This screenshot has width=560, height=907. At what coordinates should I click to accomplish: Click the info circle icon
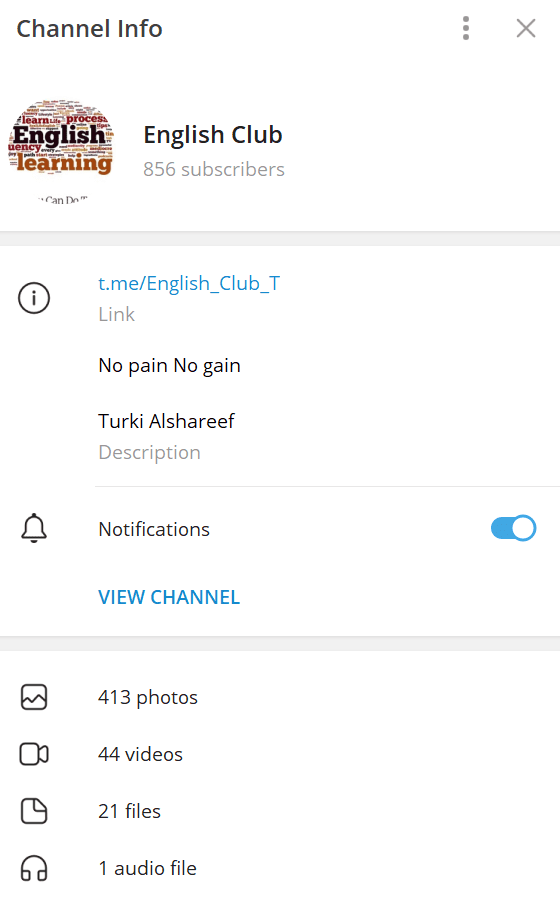34,298
